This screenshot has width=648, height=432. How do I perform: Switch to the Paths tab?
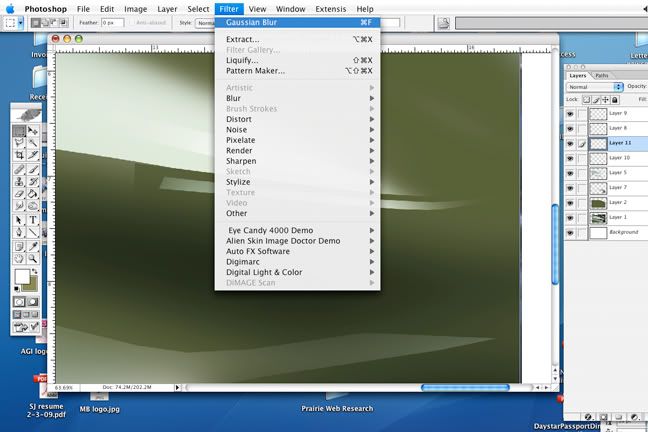[602, 76]
